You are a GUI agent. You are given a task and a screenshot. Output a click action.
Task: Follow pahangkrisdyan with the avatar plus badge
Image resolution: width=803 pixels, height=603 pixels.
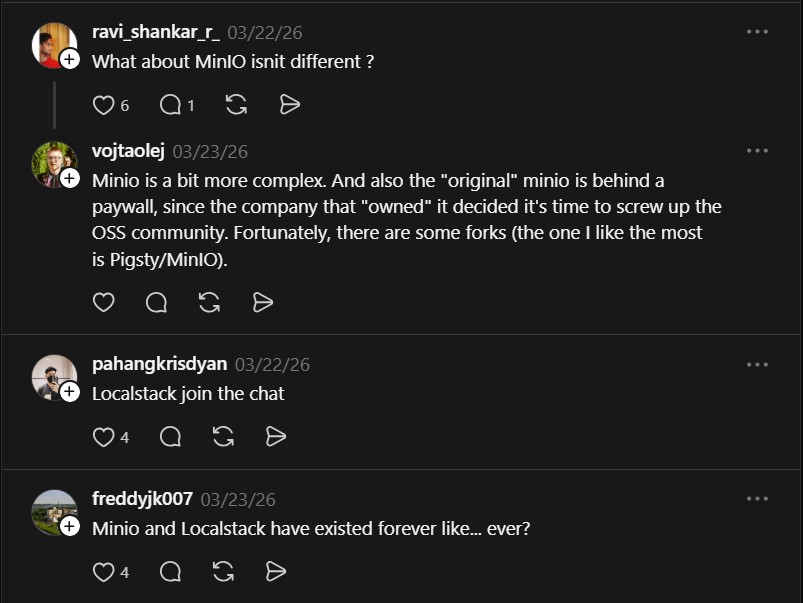(70, 393)
